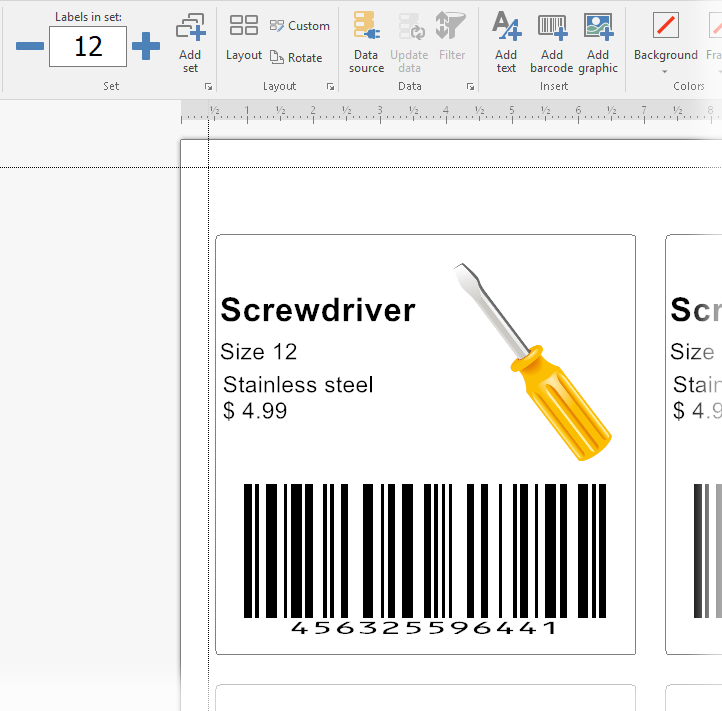Select barcode number 456325596441
This screenshot has height=711, width=722.
[424, 628]
